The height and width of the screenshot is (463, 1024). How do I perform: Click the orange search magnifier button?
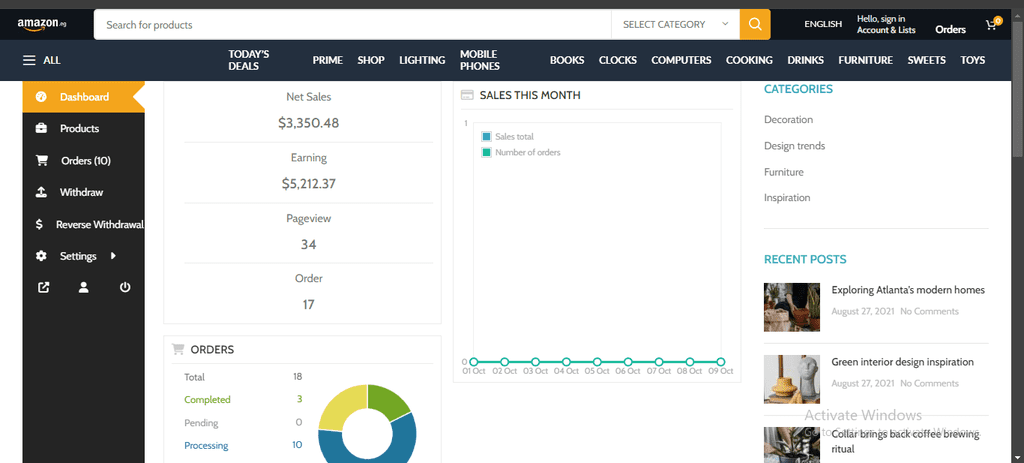point(755,24)
